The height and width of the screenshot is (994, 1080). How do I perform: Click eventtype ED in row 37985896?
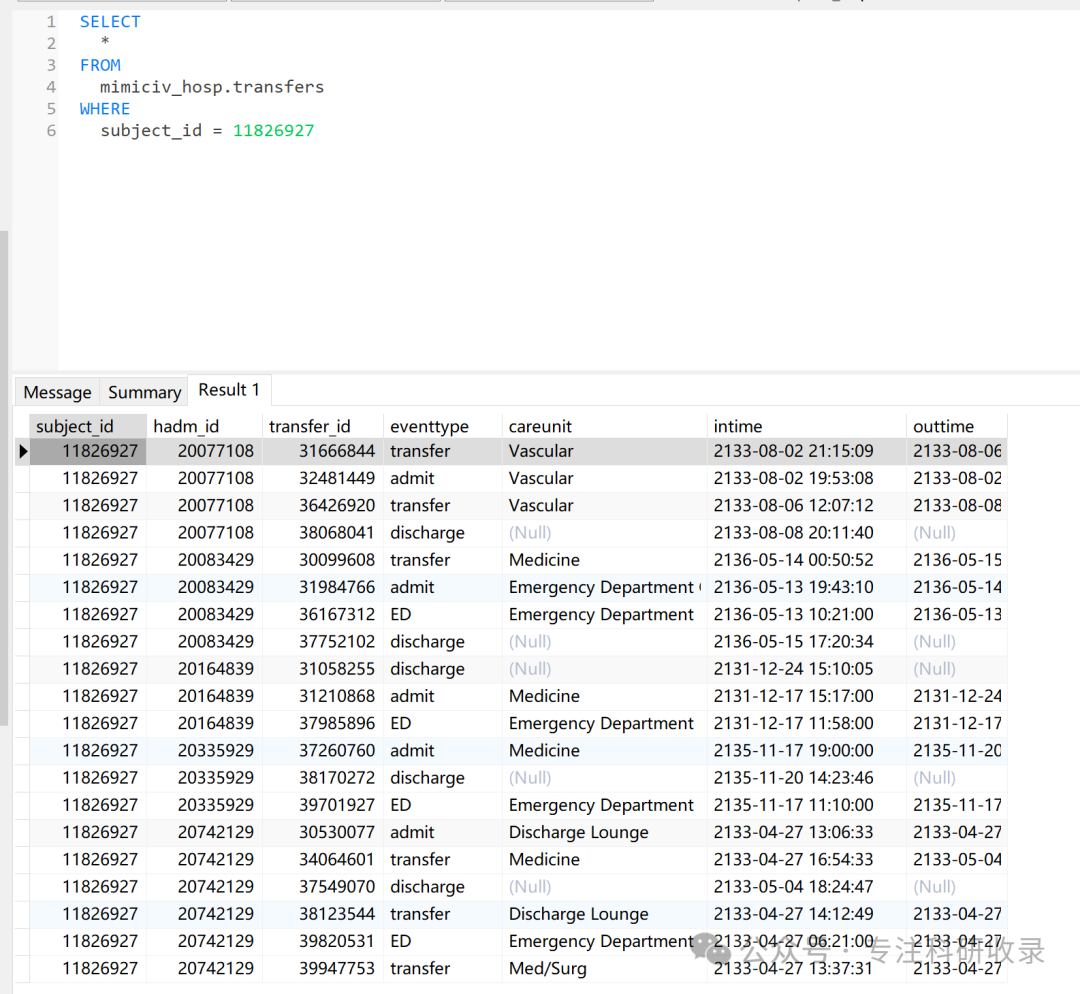[443, 723]
